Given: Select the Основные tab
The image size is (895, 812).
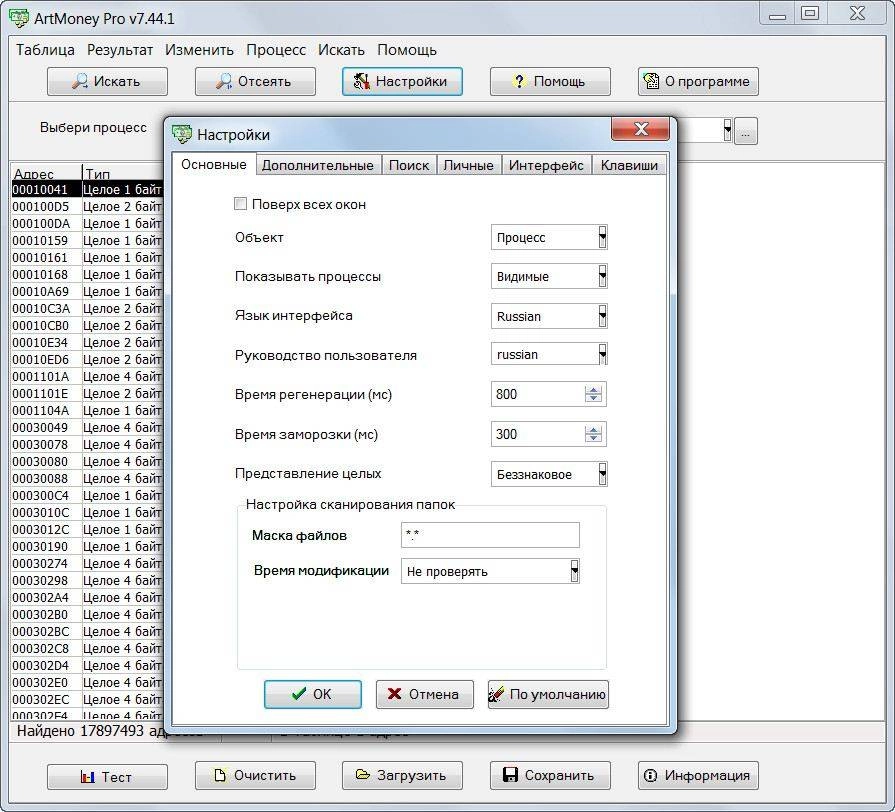Looking at the screenshot, I should point(214,164).
